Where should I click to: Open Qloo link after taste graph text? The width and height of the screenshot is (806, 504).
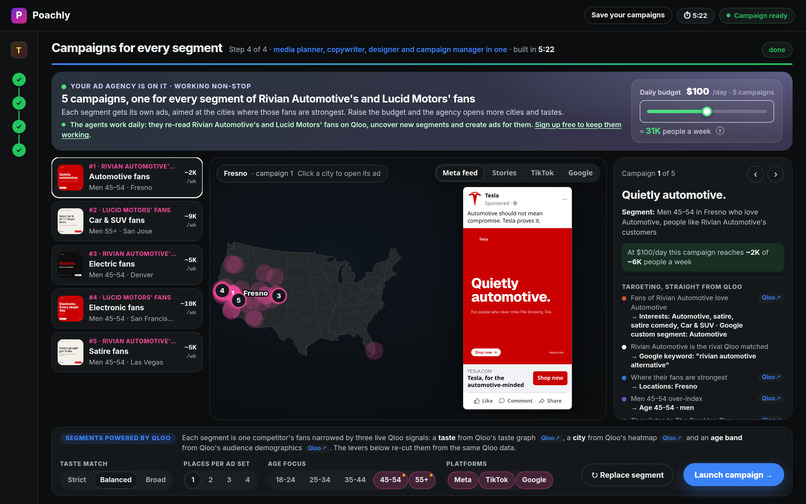[x=550, y=438]
